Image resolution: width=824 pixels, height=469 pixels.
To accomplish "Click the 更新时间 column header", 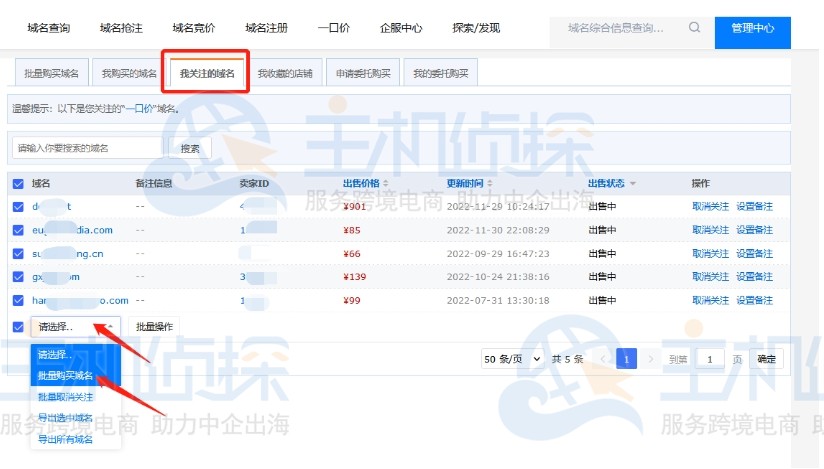I will pyautogui.click(x=465, y=183).
